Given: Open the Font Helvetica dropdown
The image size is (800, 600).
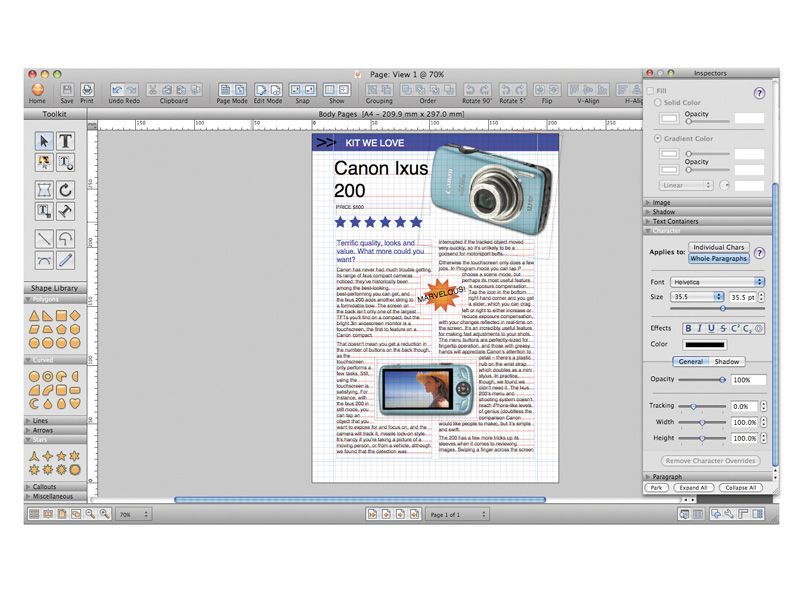Looking at the screenshot, I should pos(717,282).
